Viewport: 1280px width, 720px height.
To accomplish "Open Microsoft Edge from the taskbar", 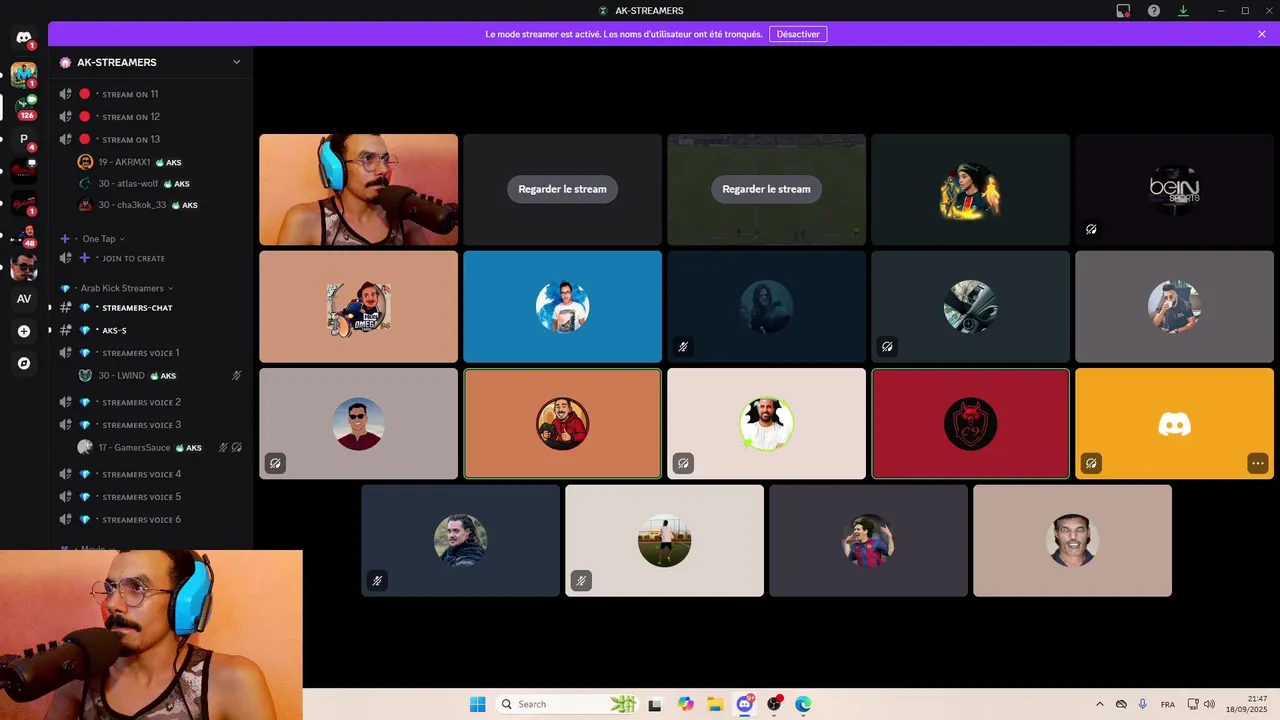I will [803, 704].
